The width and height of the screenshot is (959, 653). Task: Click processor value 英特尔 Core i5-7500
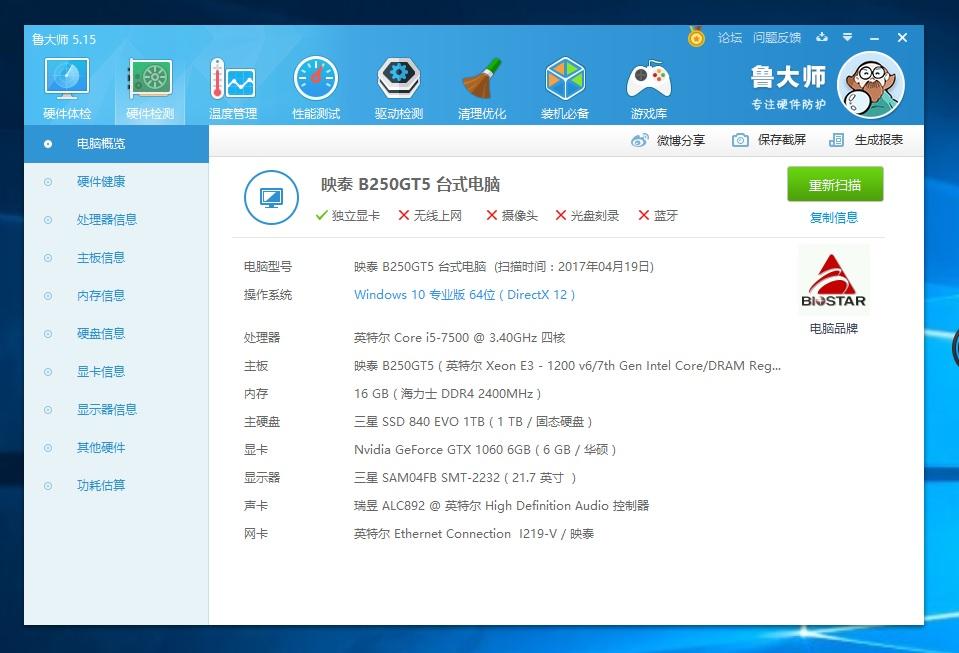(459, 338)
